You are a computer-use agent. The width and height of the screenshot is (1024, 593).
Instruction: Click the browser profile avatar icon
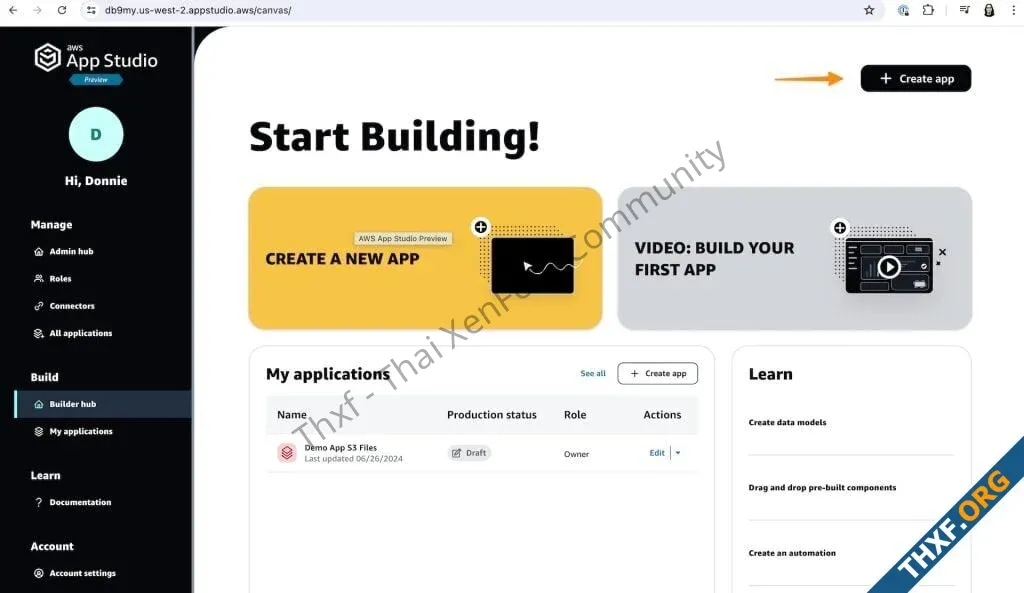[989, 10]
